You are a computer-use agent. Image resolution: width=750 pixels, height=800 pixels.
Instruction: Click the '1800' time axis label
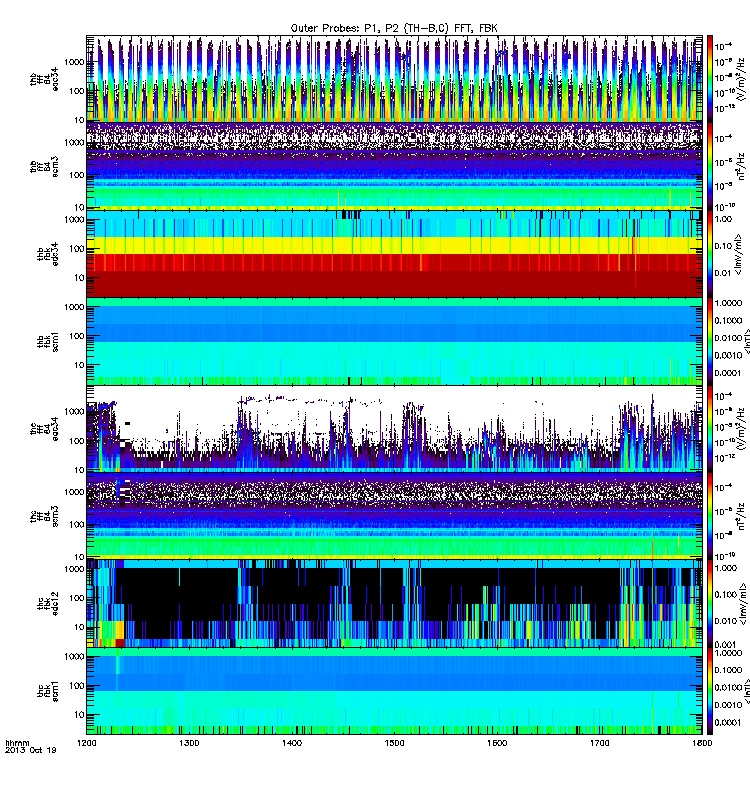tap(702, 743)
